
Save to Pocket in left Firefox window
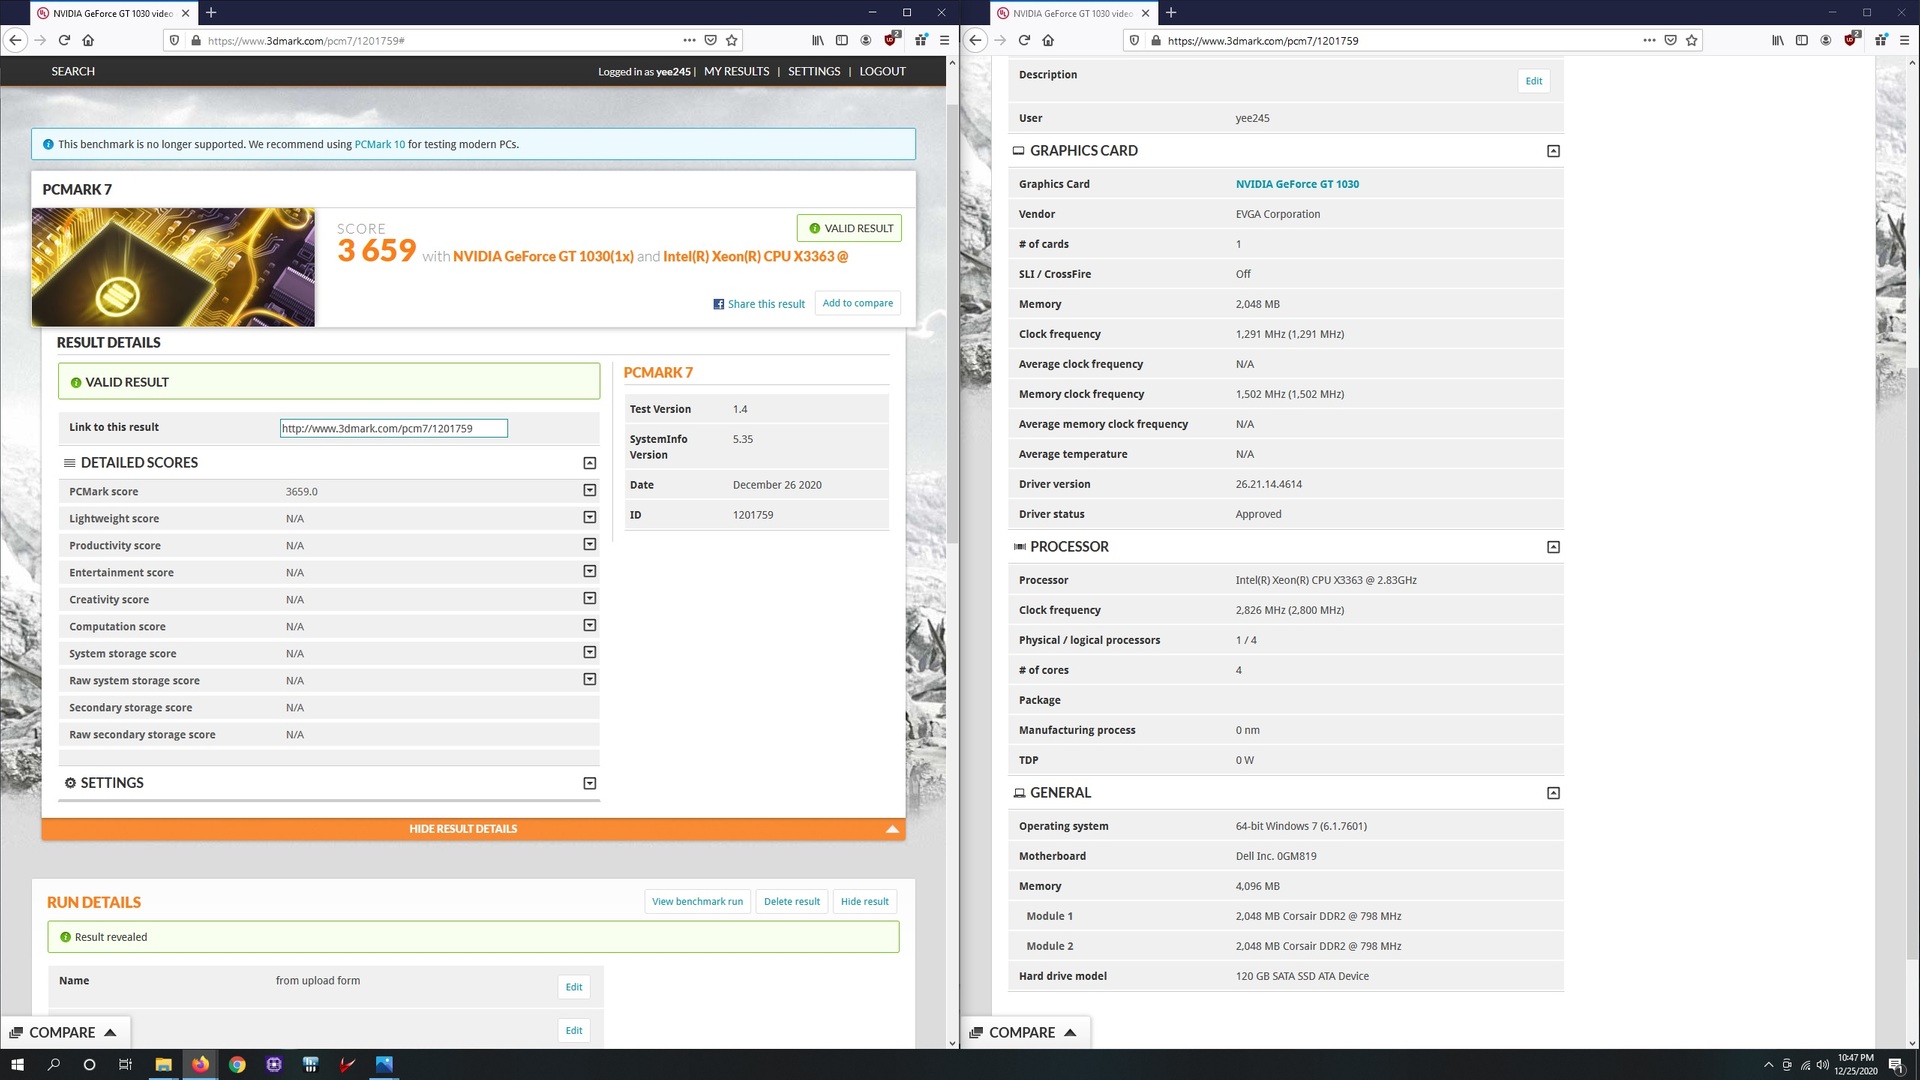[710, 40]
